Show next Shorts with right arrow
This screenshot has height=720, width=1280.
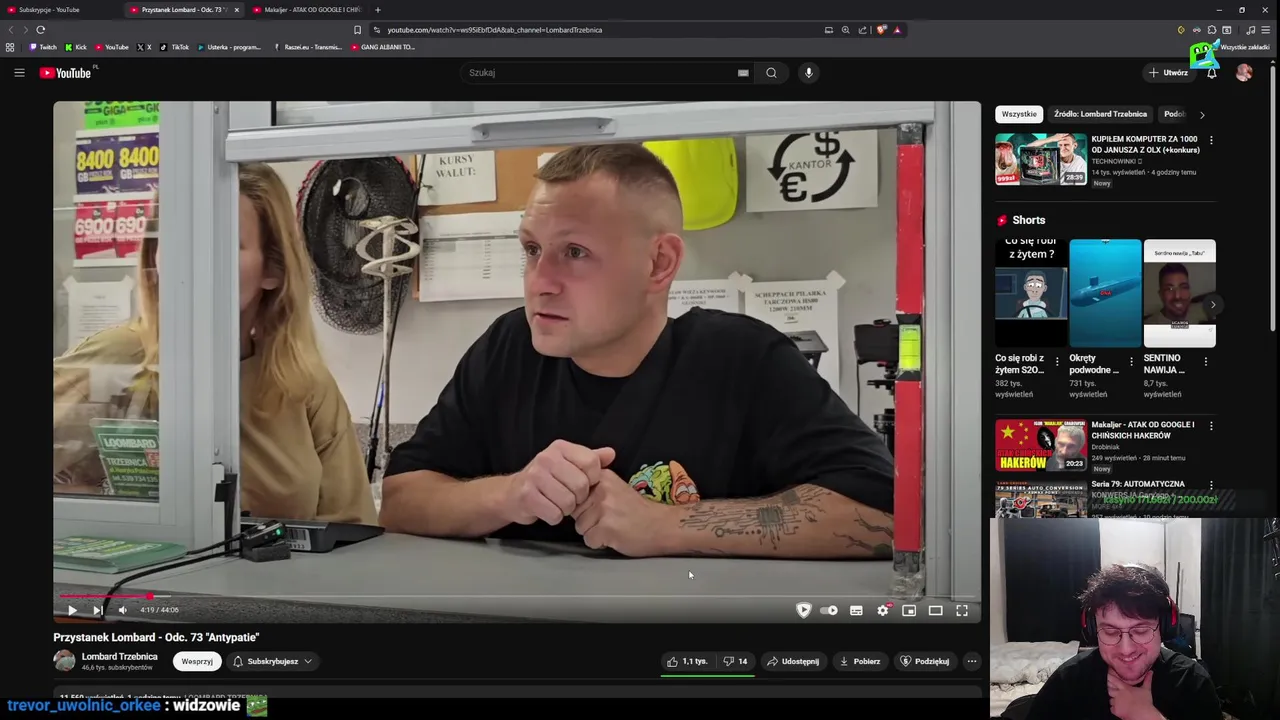point(1213,305)
